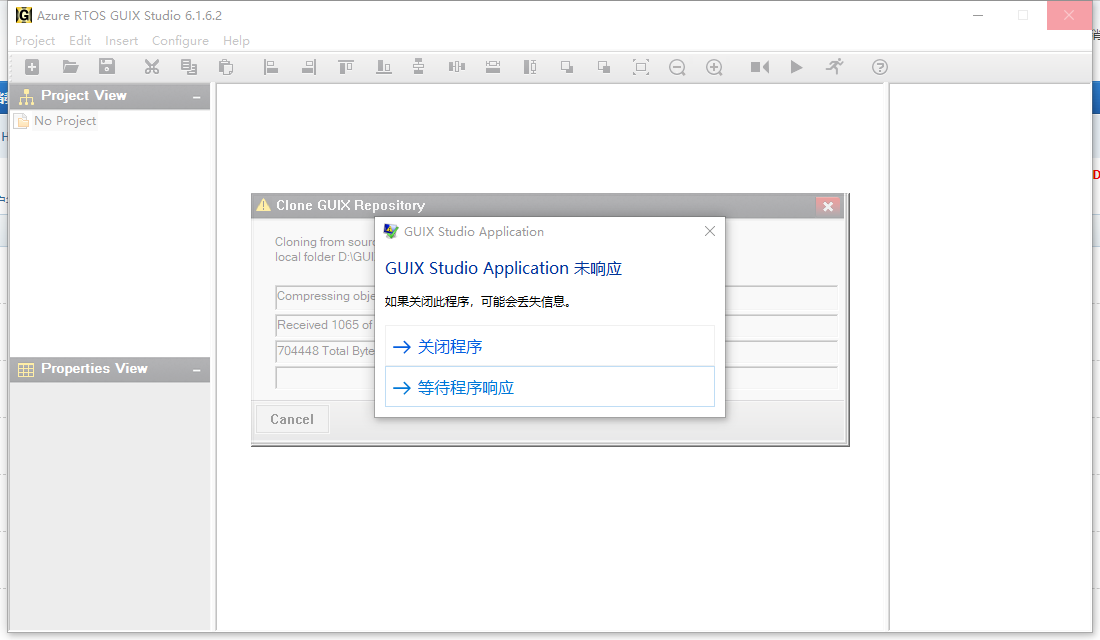The height and width of the screenshot is (640, 1100).
Task: Click the Copy toolbar icon
Action: tap(189, 67)
